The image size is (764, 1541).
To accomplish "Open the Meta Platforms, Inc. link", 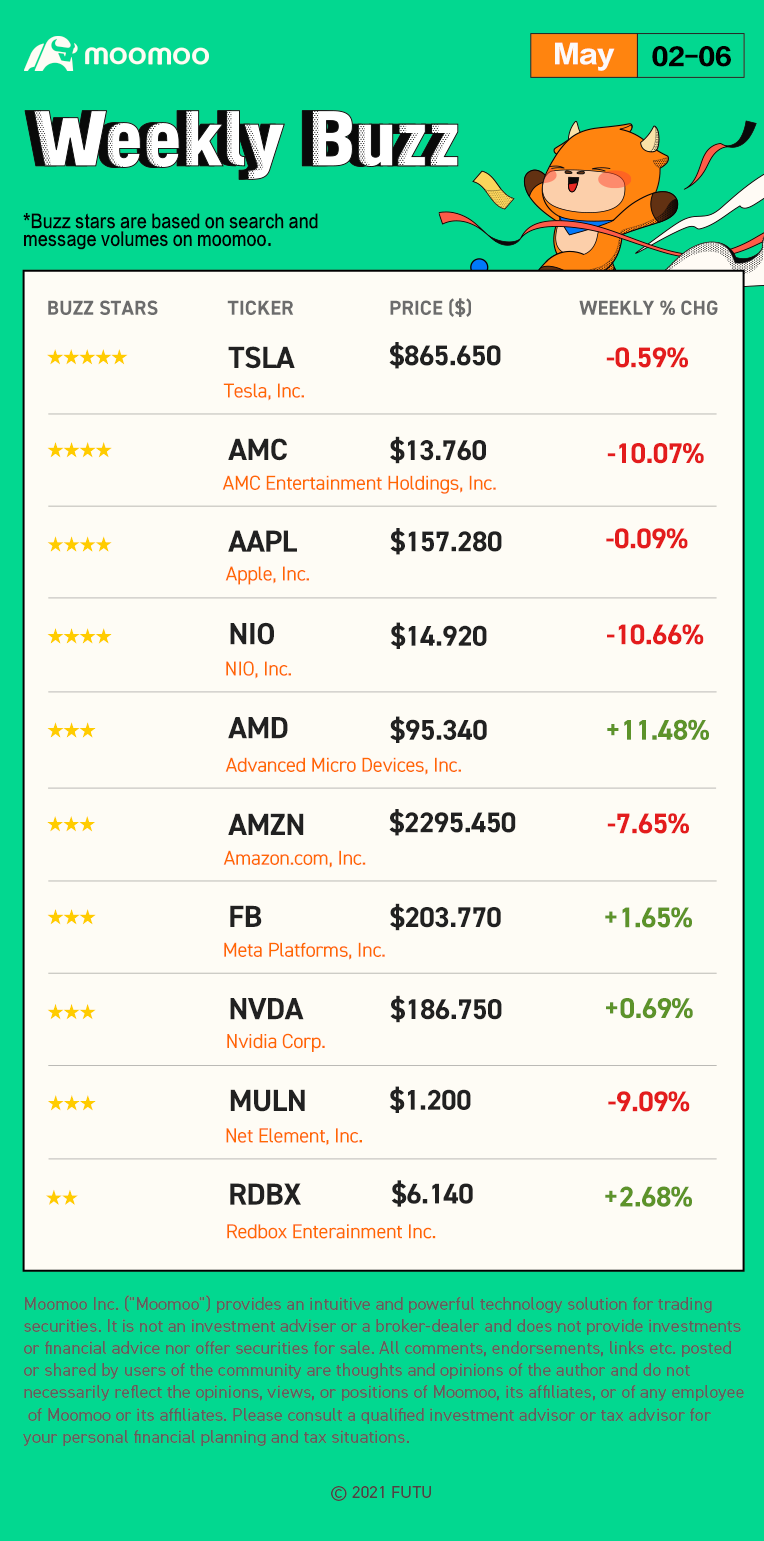I will (304, 950).
